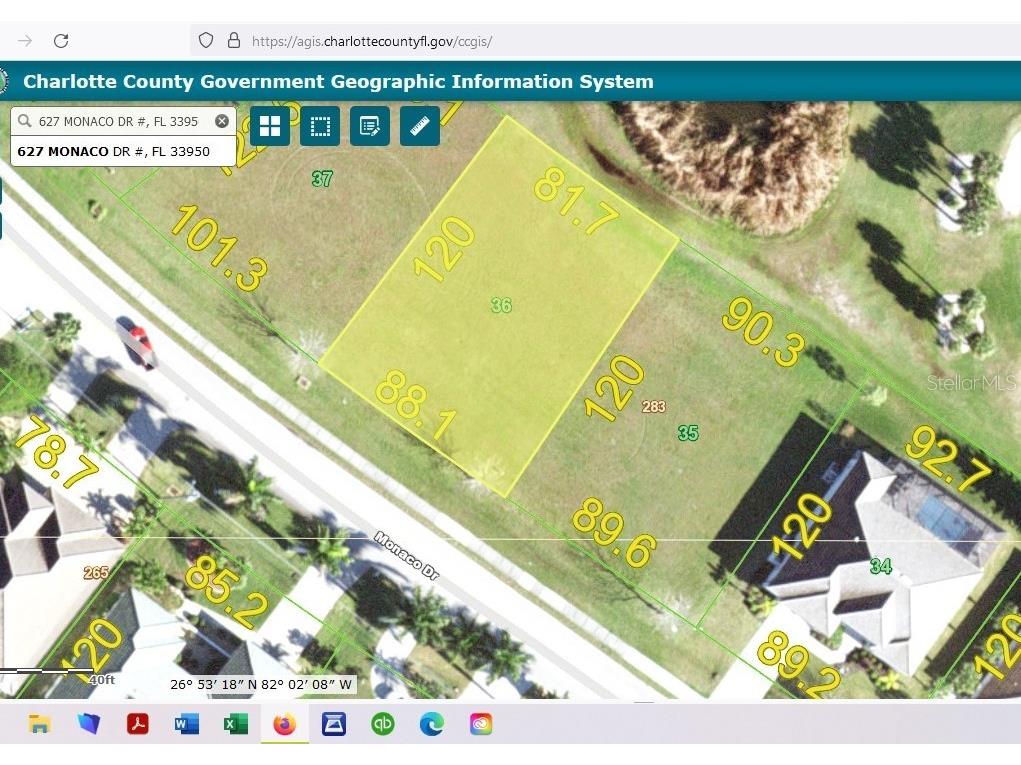Open QuickBooks from the taskbar
The image size is (1021, 765).
[x=382, y=723]
